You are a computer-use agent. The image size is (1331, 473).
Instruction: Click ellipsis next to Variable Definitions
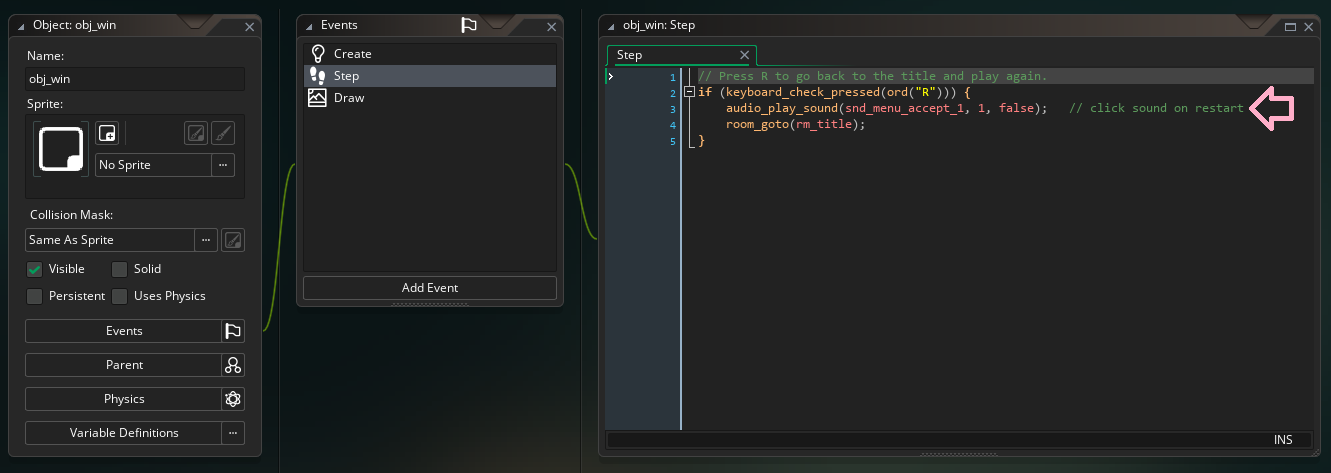click(233, 433)
